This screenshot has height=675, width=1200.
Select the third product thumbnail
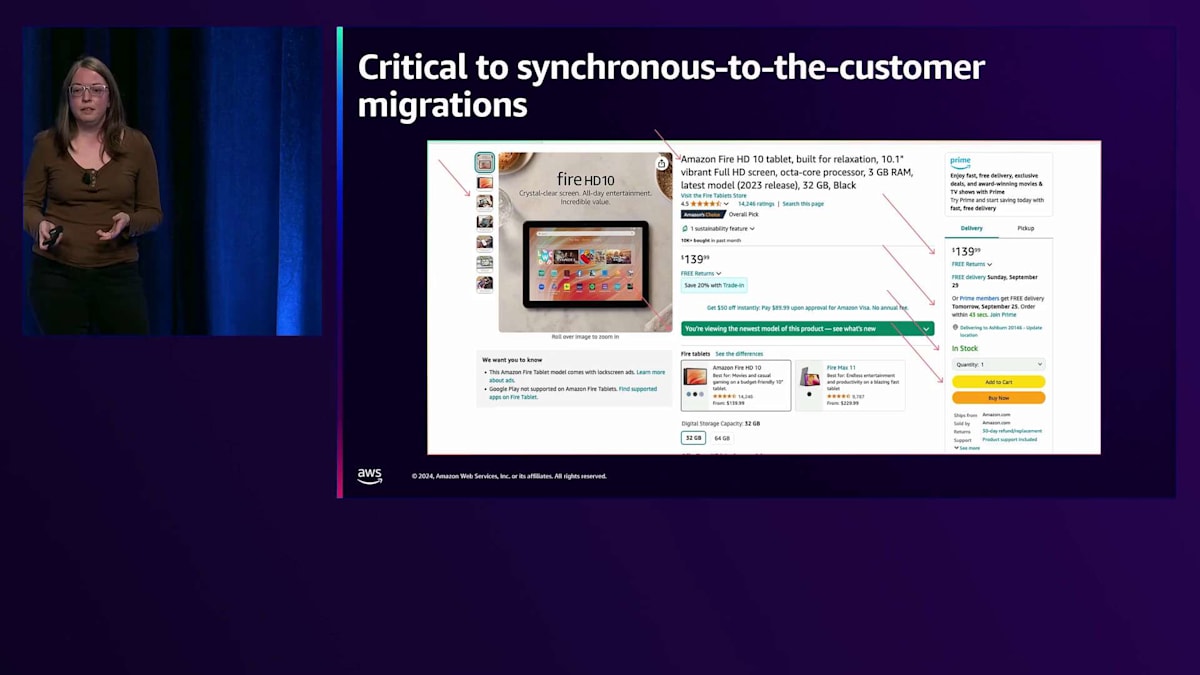pos(484,202)
